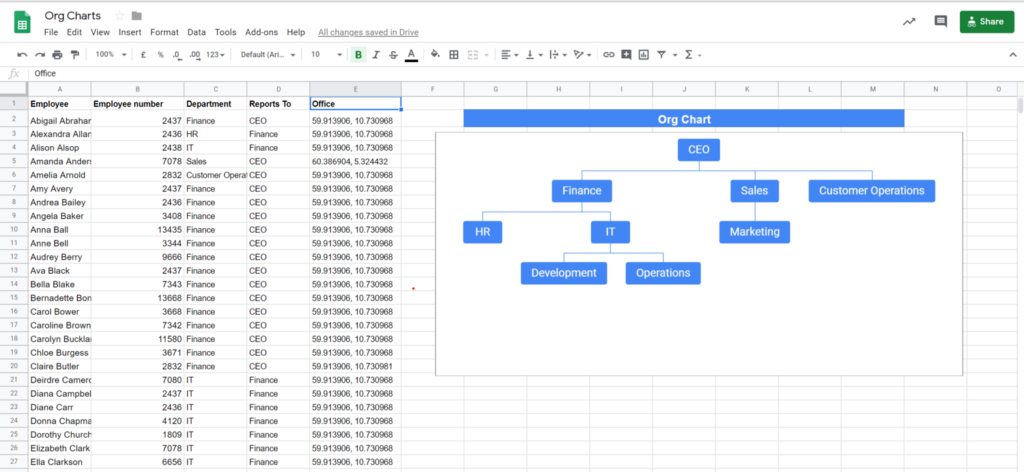Open the fill color picker

click(432, 55)
